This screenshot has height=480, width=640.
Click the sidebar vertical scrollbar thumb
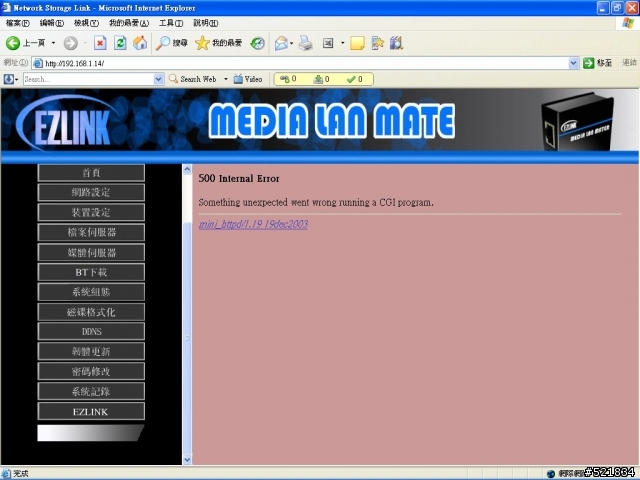click(x=187, y=338)
